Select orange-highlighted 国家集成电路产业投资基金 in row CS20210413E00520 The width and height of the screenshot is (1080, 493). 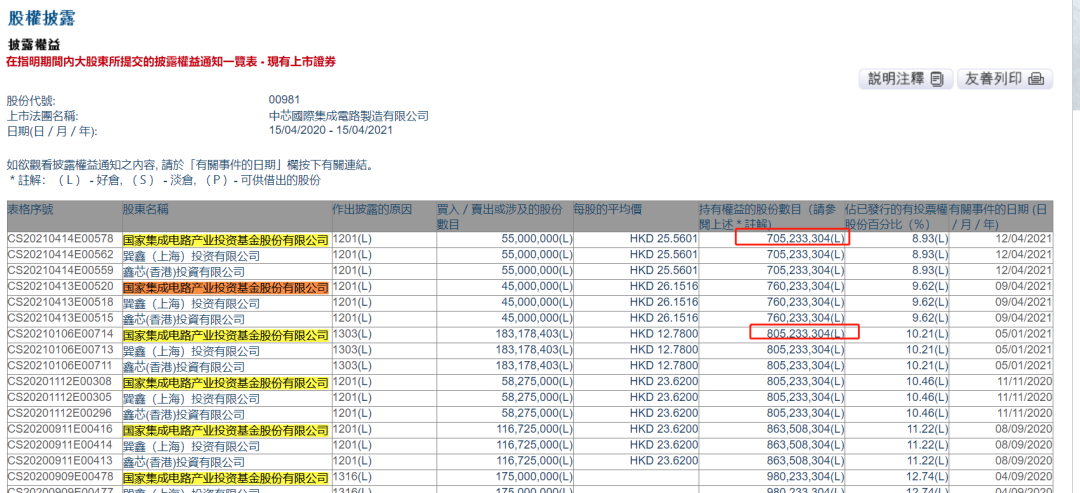click(x=226, y=287)
